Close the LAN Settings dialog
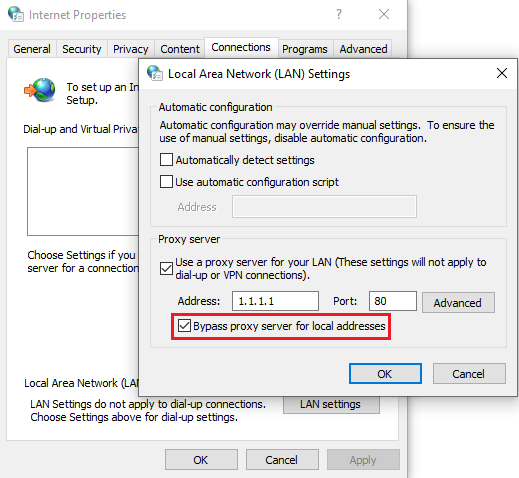 [502, 73]
